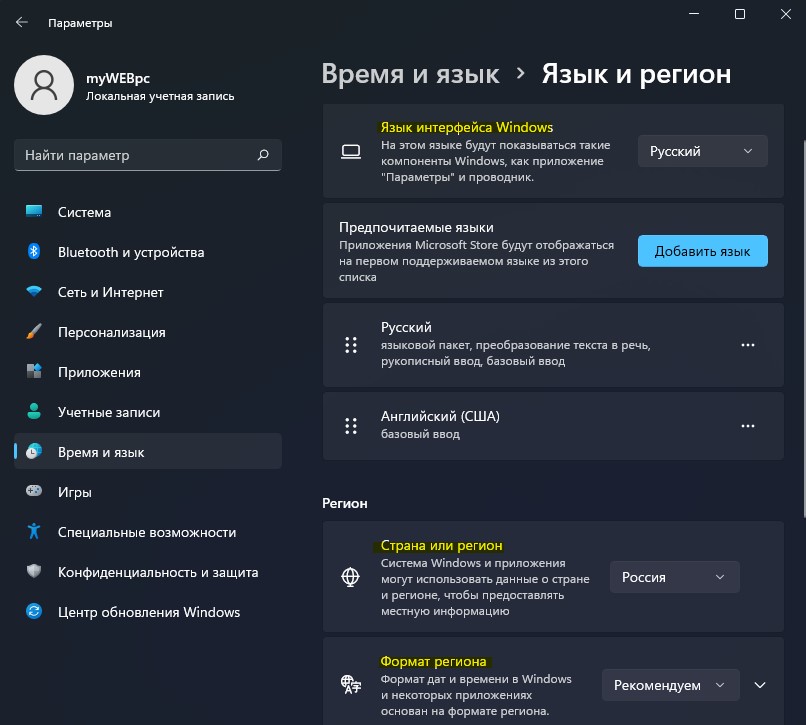
Task: Click the Учетные записи person icon
Action: pos(34,411)
